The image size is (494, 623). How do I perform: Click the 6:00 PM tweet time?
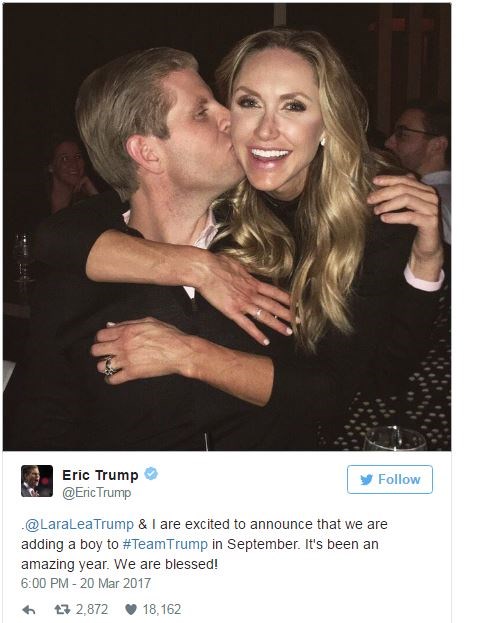click(45, 583)
